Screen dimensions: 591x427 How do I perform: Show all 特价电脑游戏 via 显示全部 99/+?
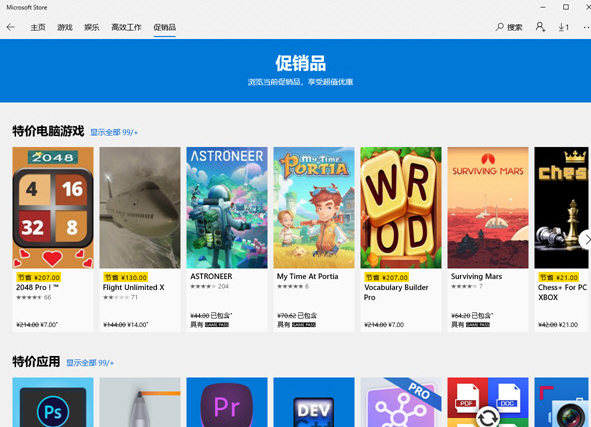pos(114,132)
